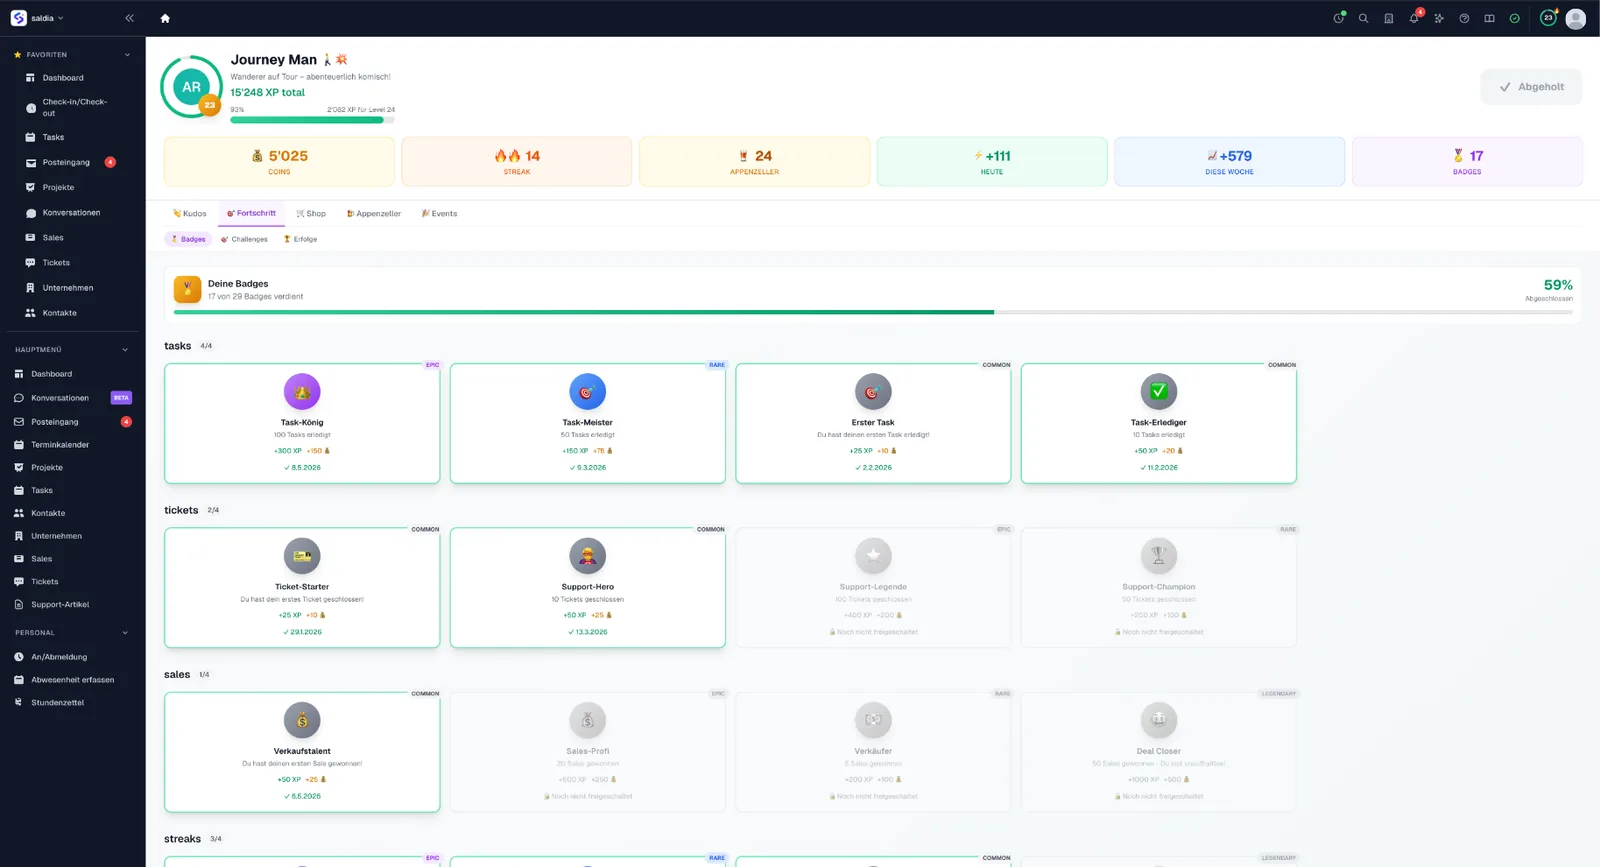Open the Events tab
Viewport: 1600px width, 867px height.
tap(439, 213)
